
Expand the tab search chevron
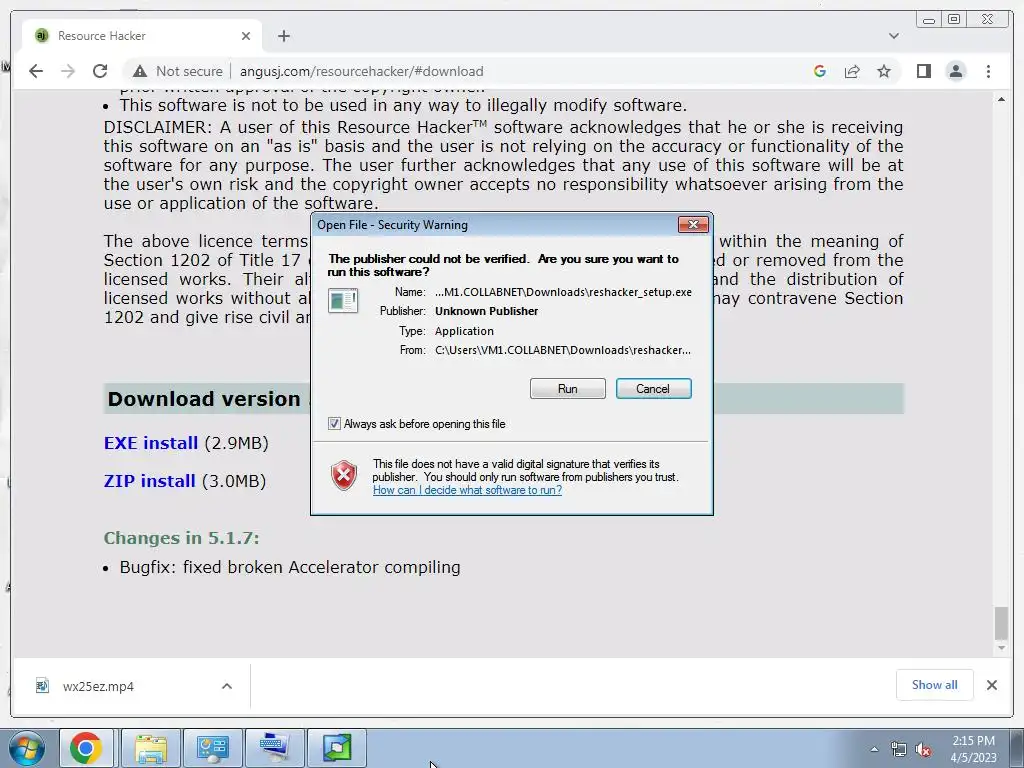(893, 36)
